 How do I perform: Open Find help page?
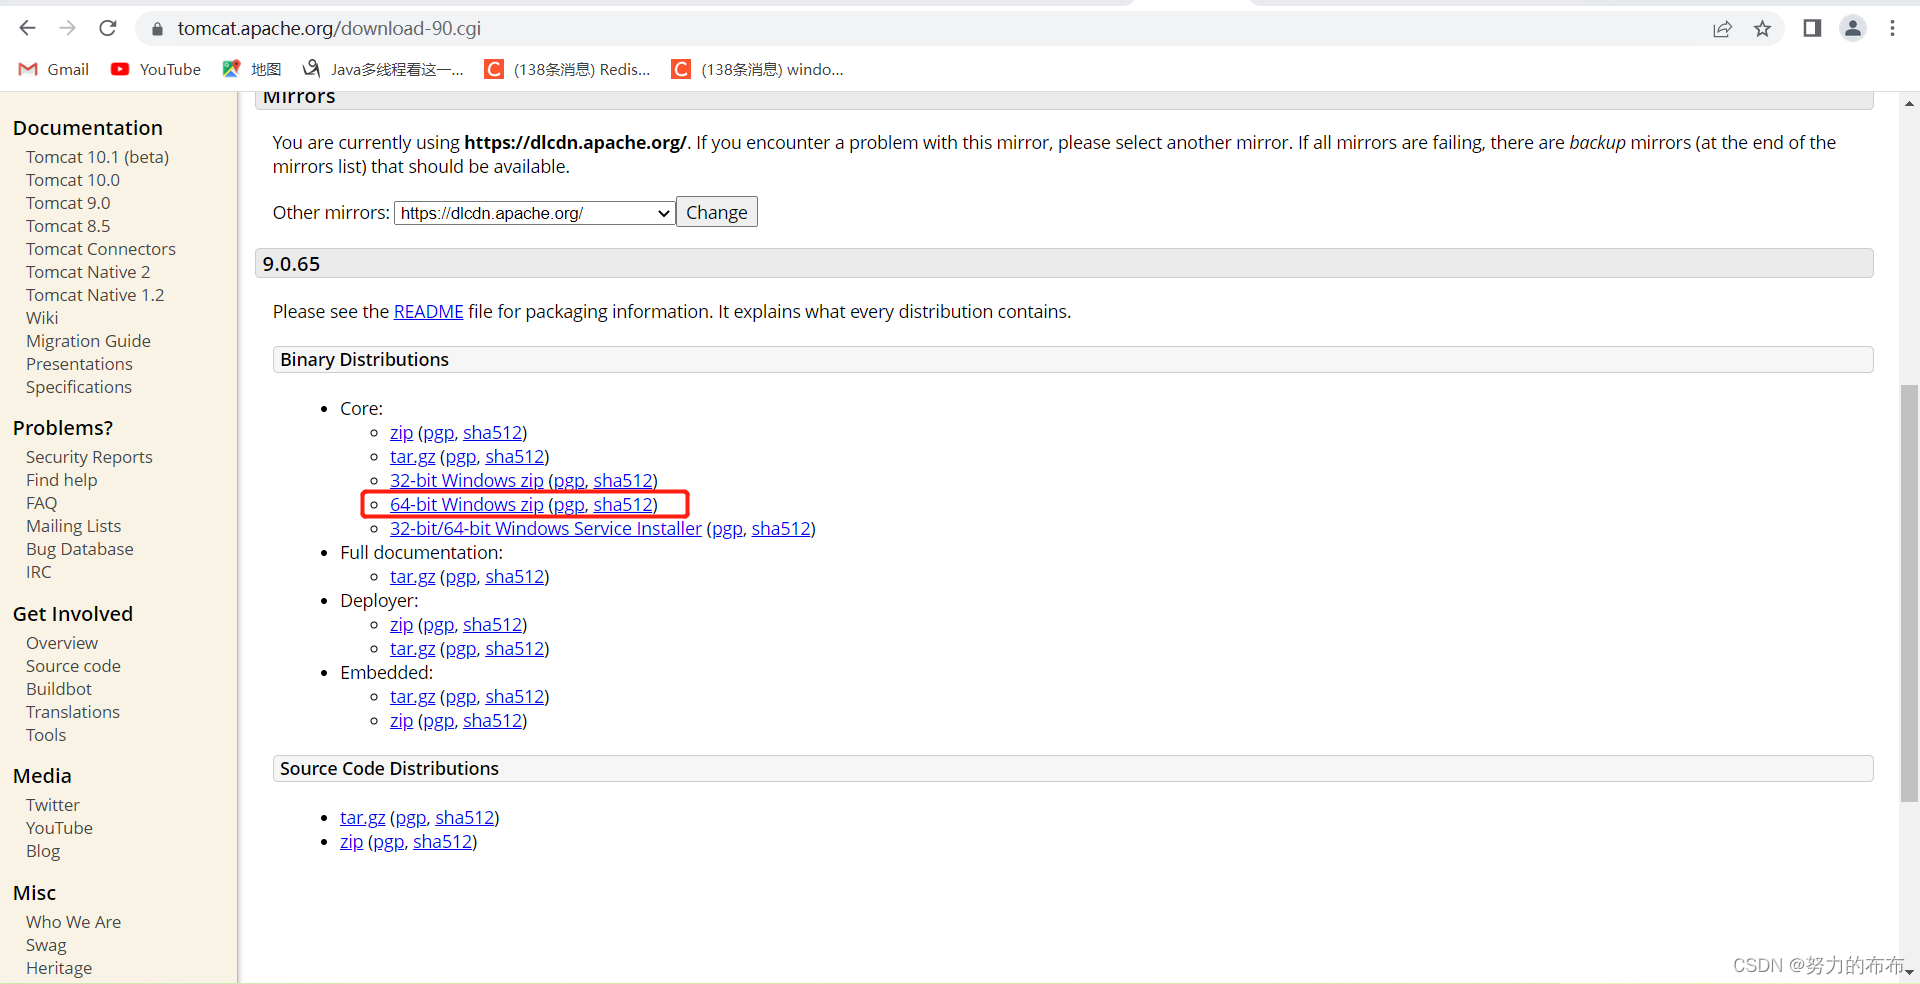[x=61, y=480]
